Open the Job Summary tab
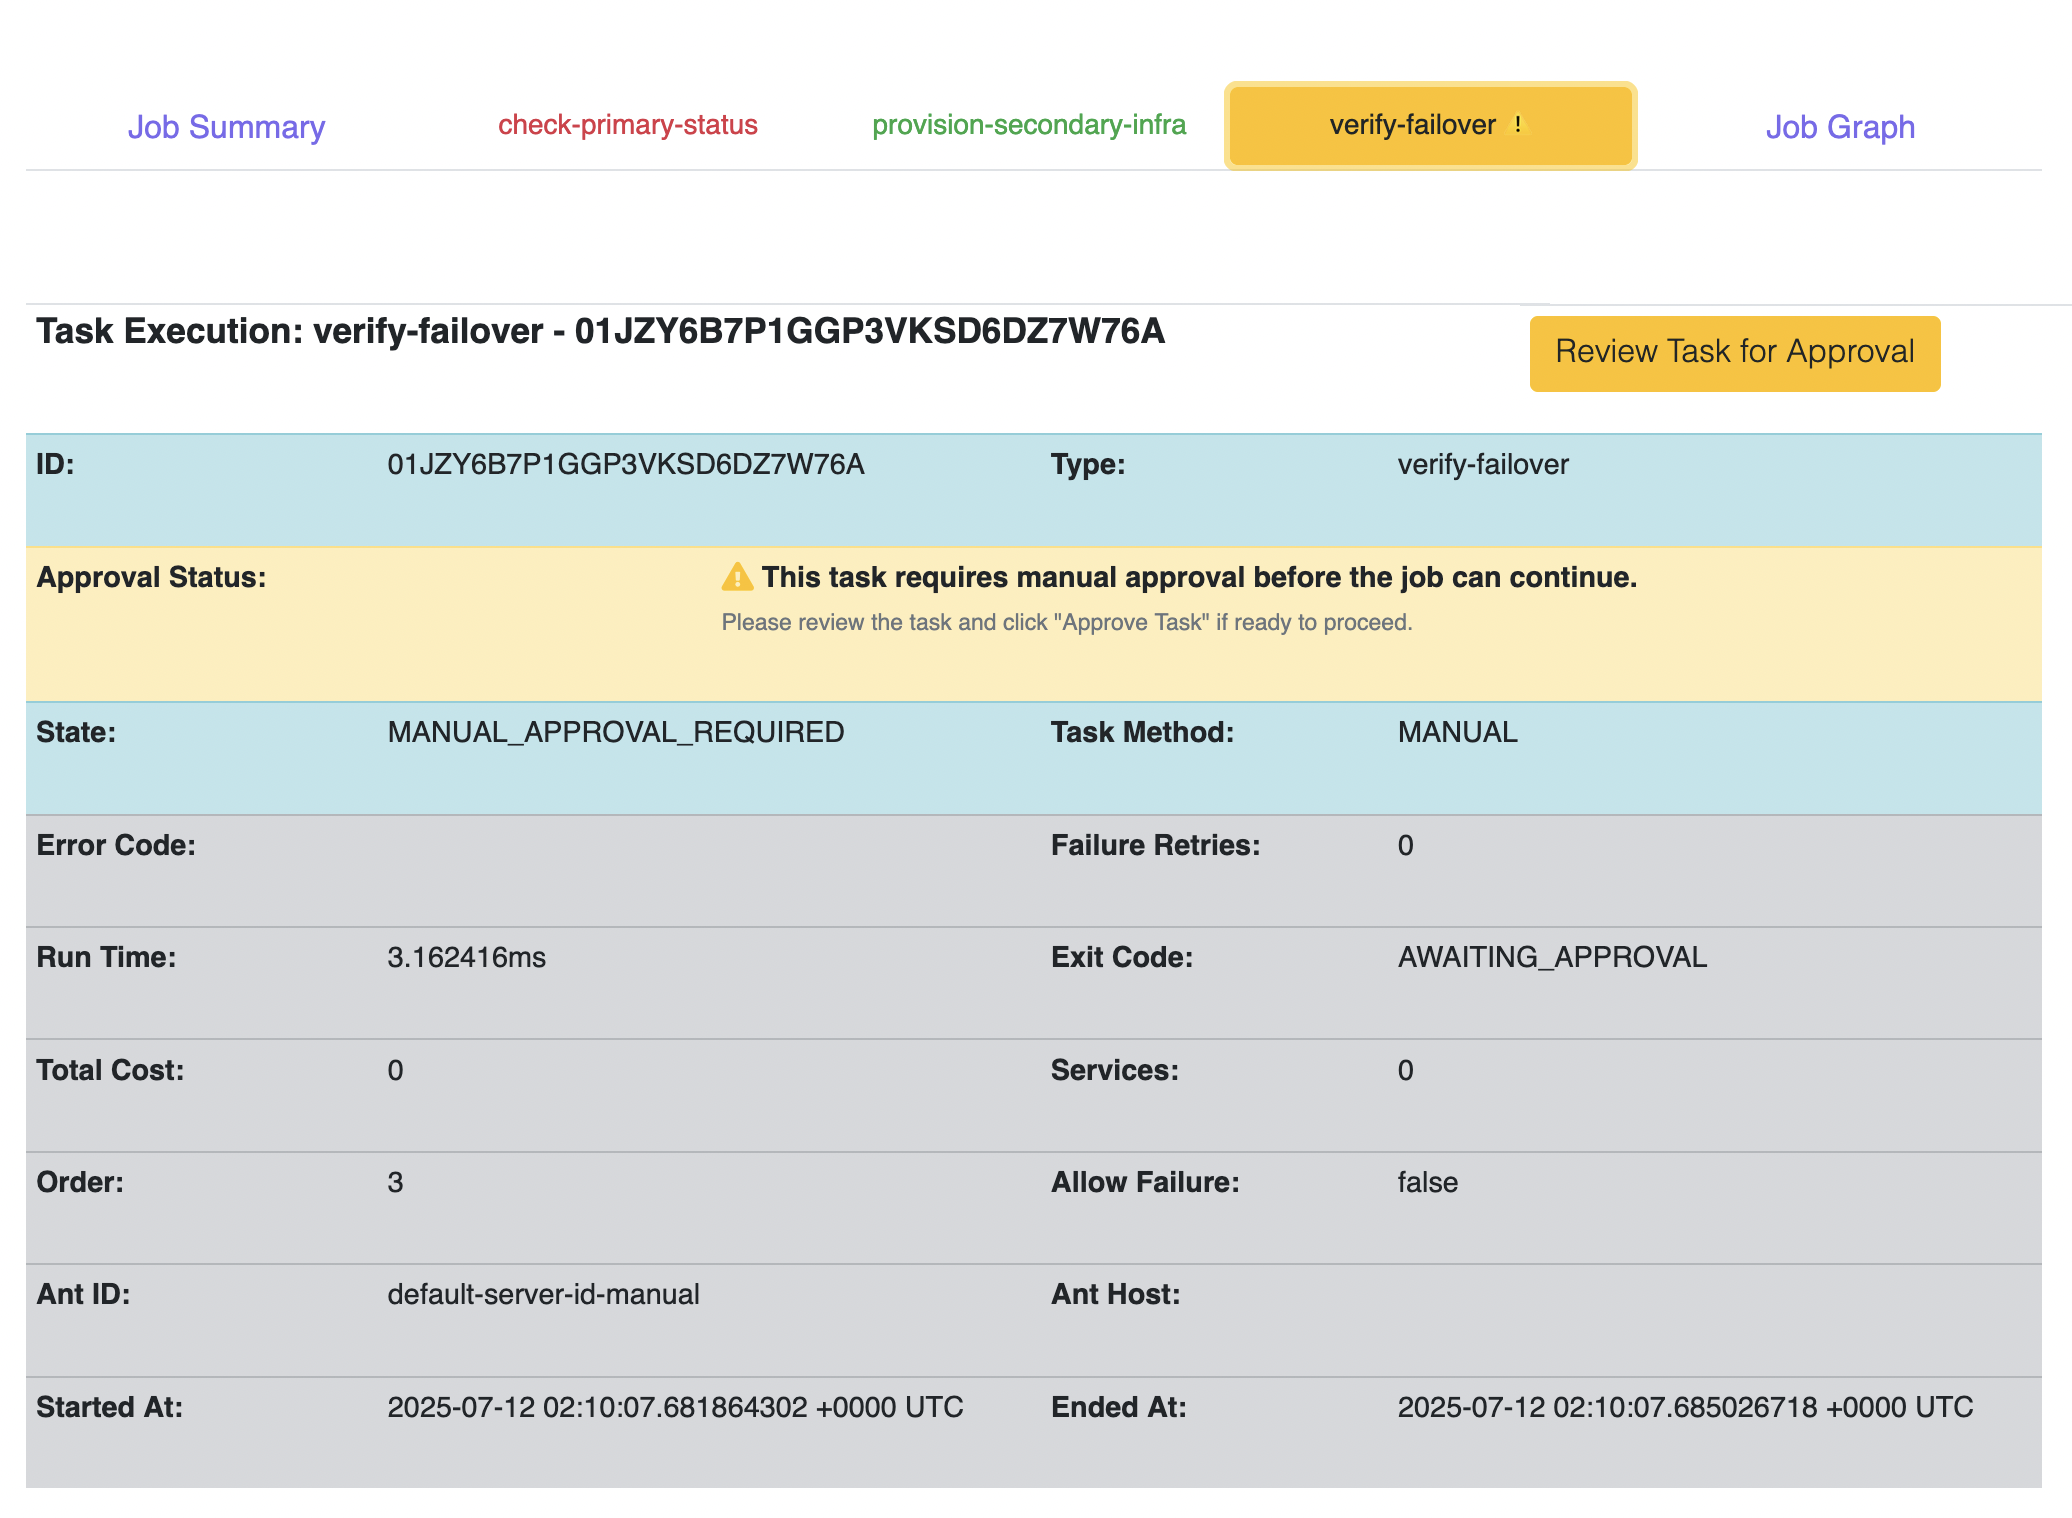 tap(226, 127)
